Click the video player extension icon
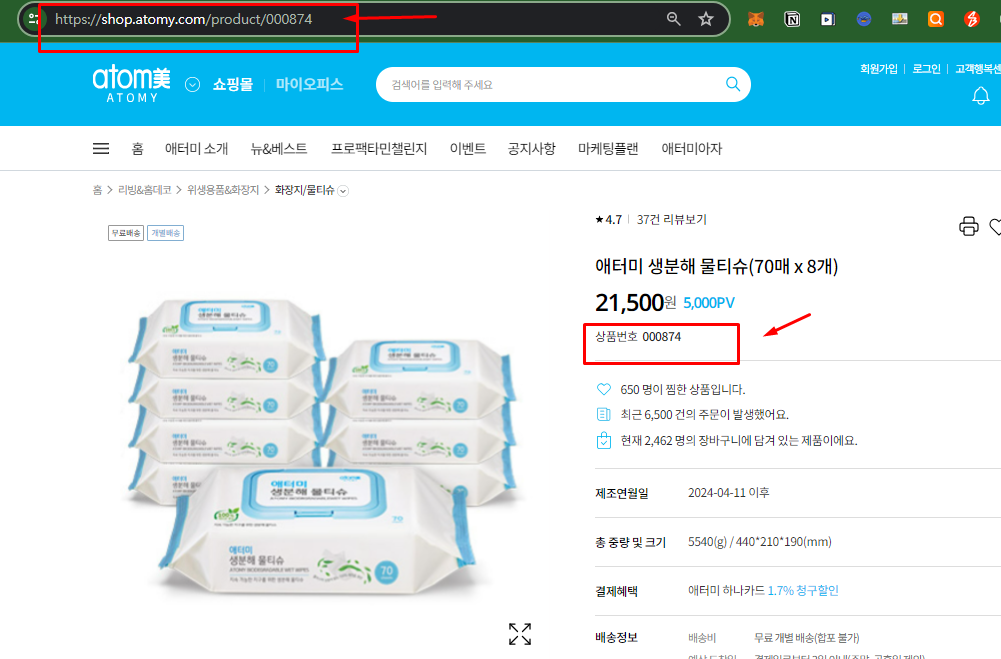This screenshot has width=1001, height=659. 828,19
